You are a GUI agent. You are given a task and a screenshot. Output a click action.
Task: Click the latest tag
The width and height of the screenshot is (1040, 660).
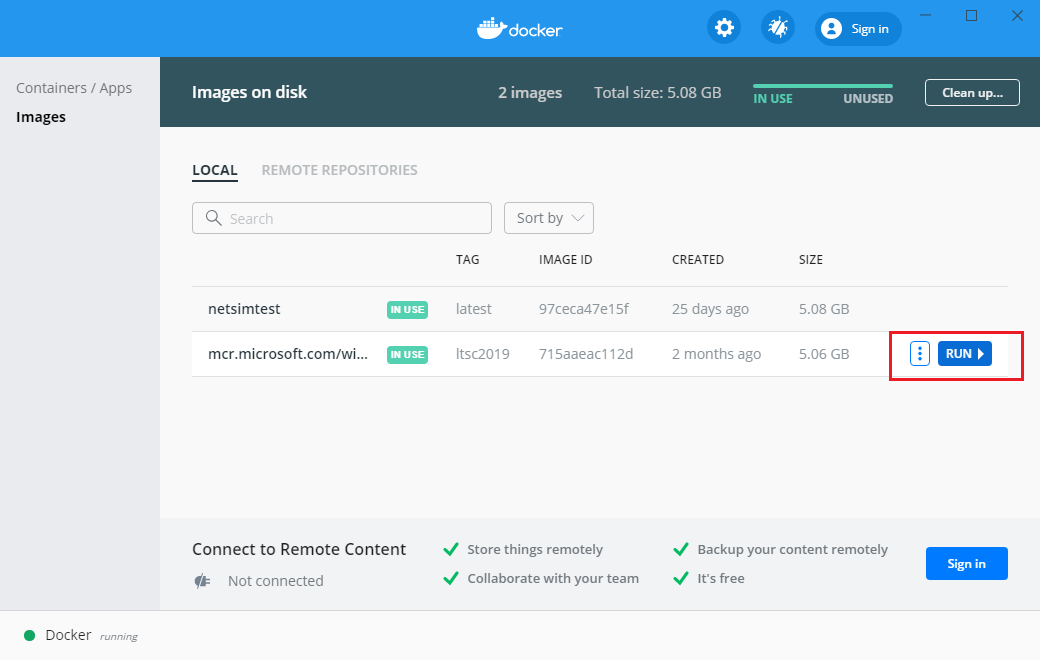[x=474, y=309]
